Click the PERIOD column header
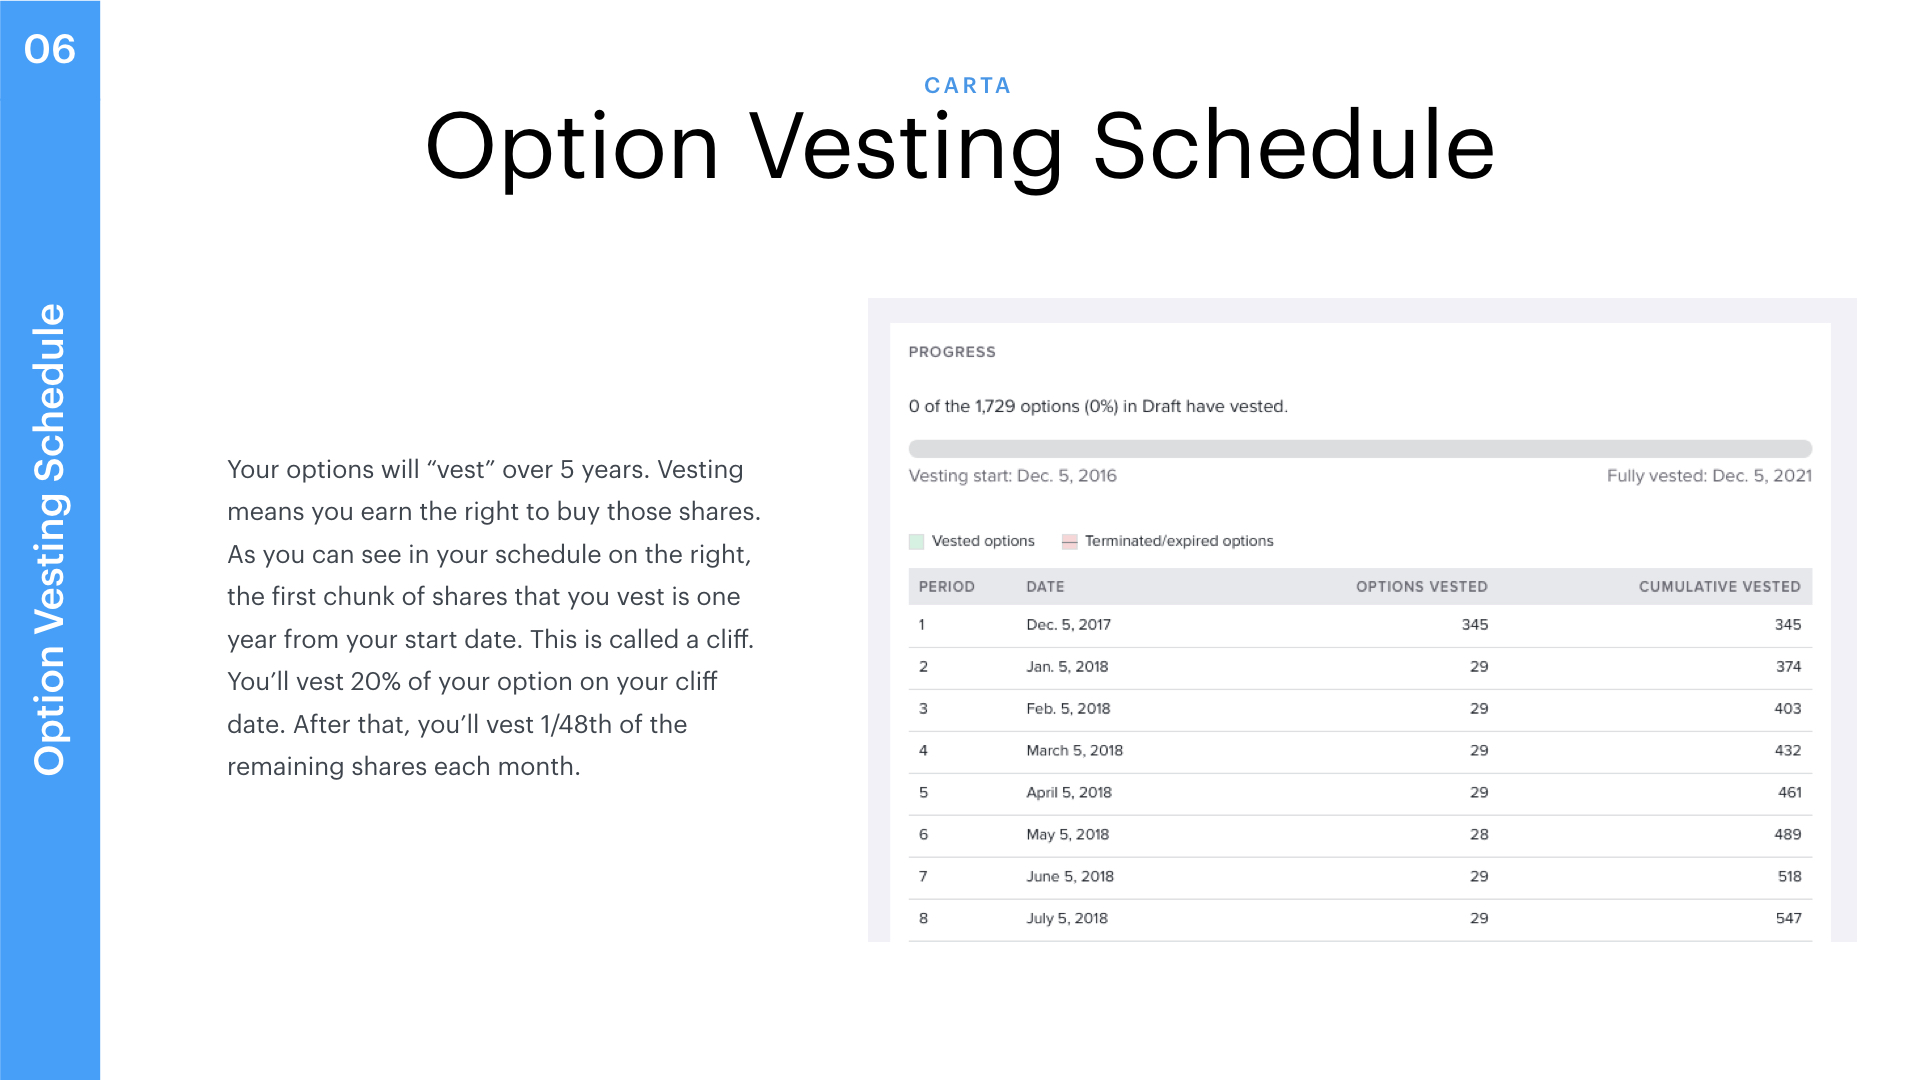This screenshot has width=1920, height=1080. (x=946, y=587)
